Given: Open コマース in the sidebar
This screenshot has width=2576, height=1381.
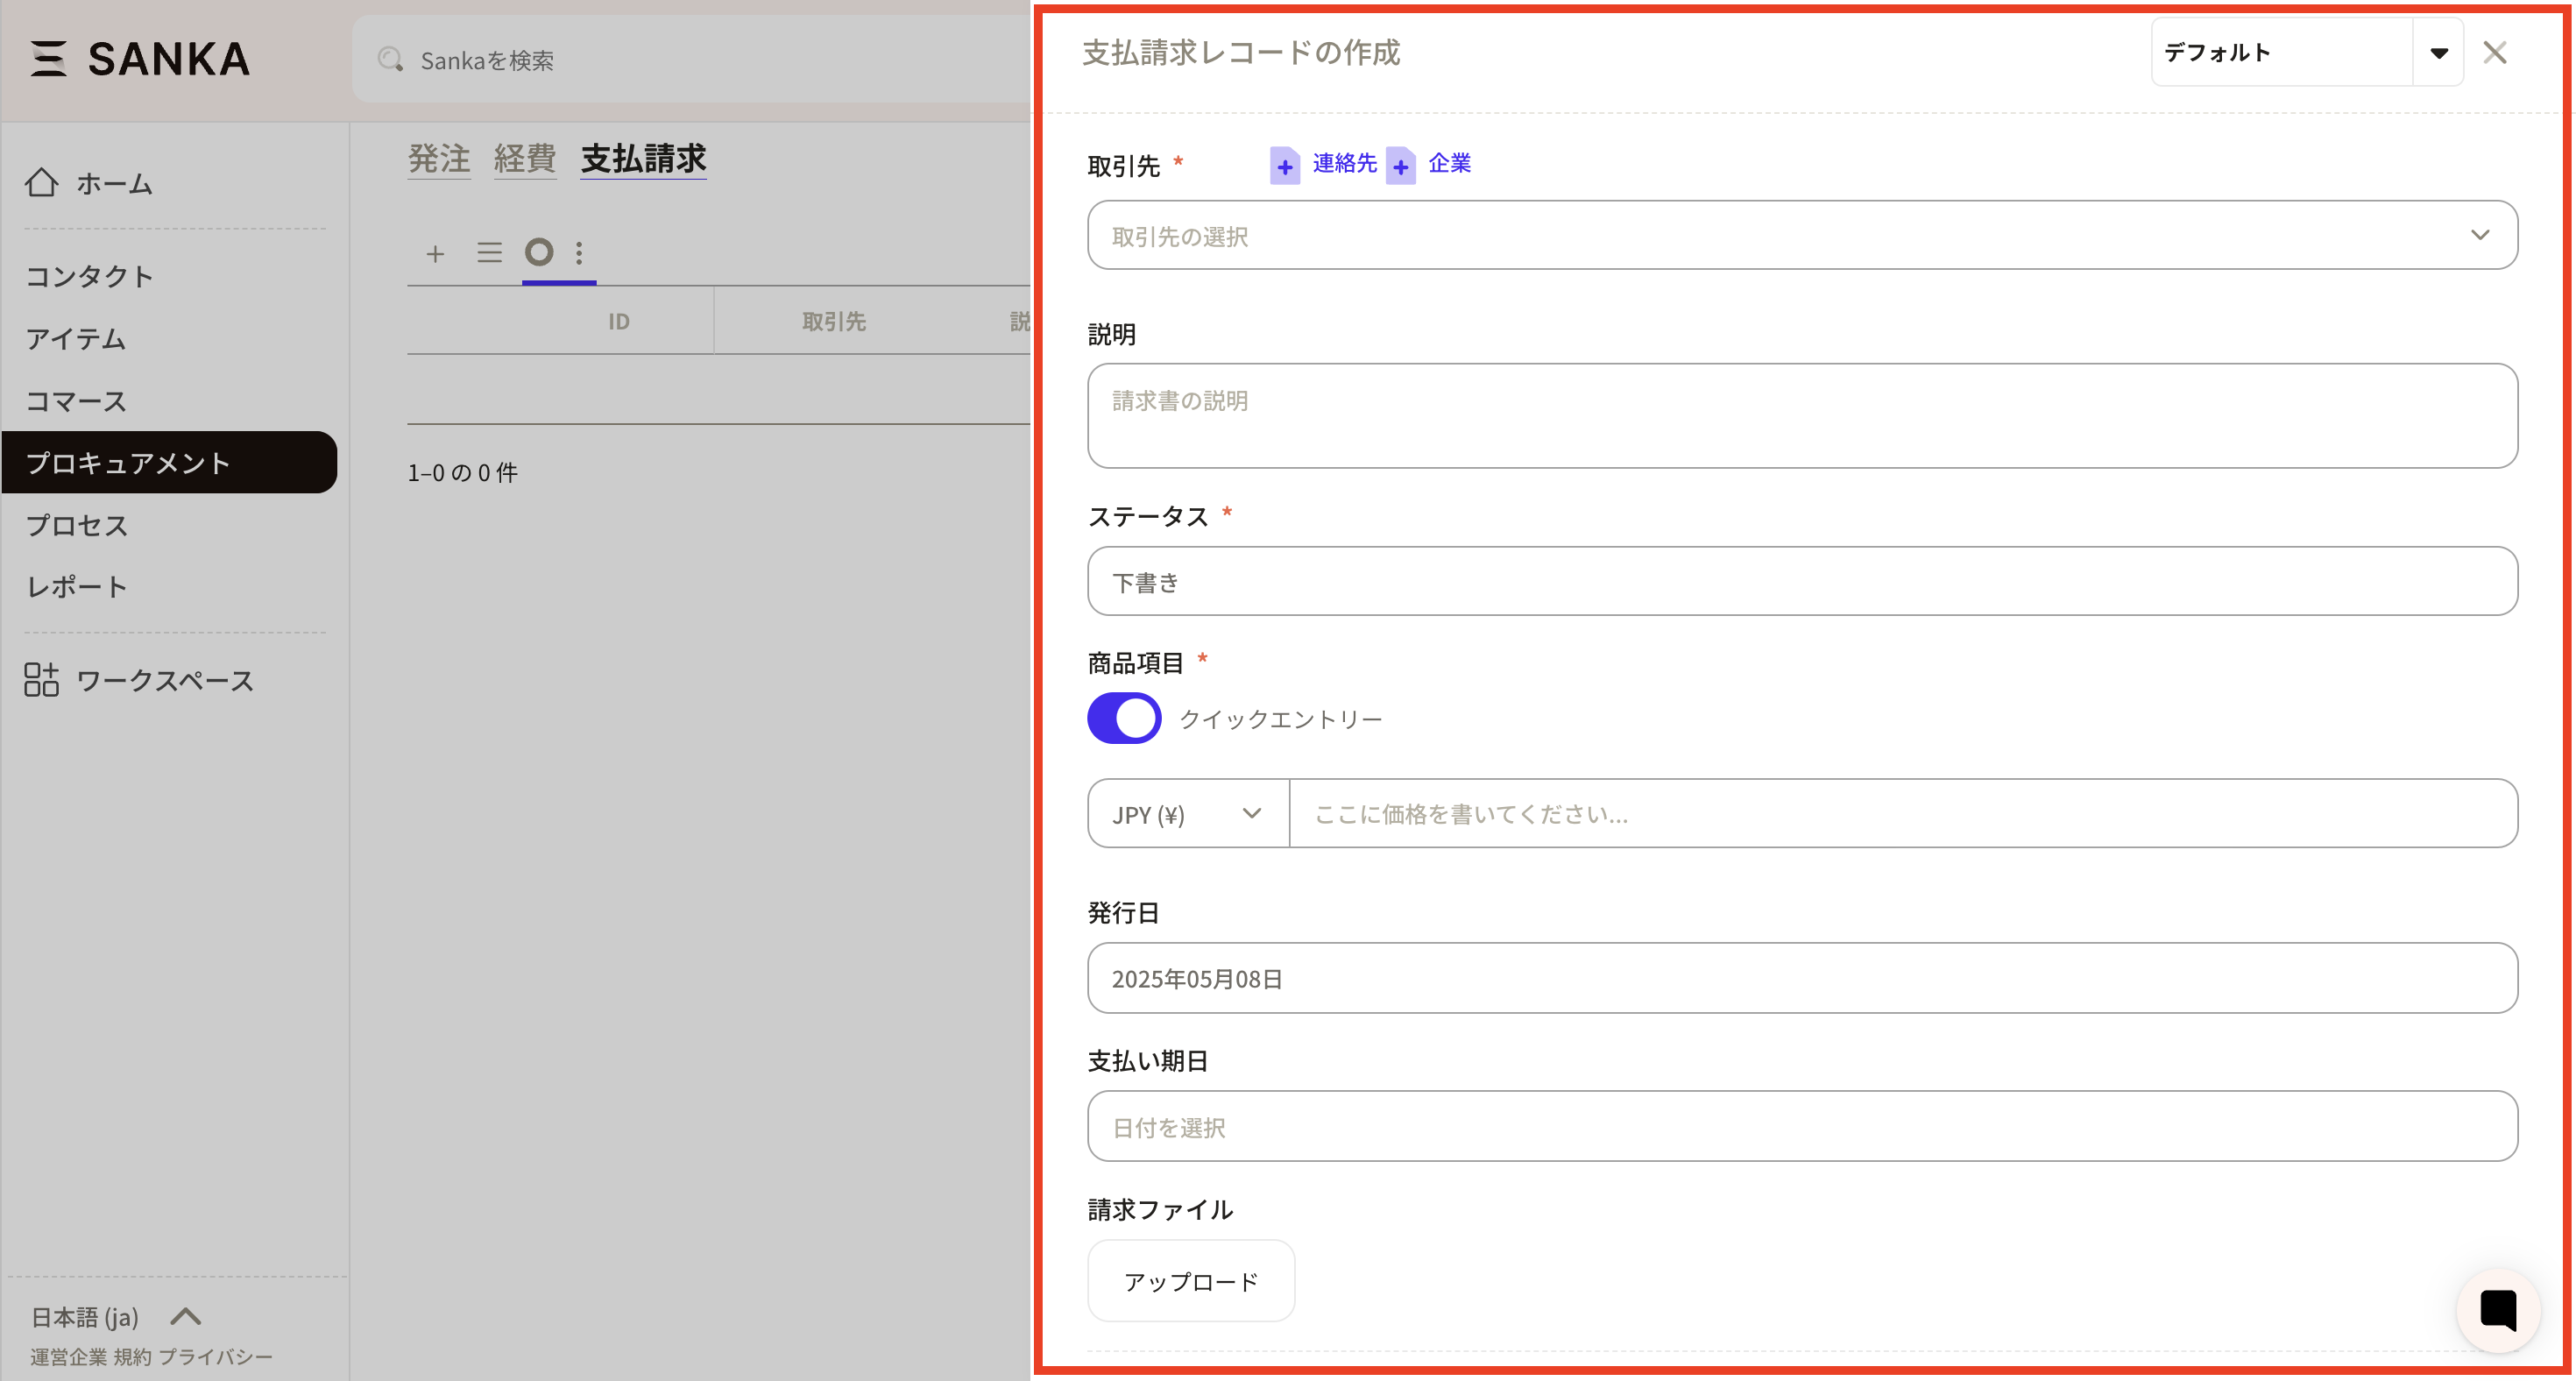Looking at the screenshot, I should coord(76,401).
